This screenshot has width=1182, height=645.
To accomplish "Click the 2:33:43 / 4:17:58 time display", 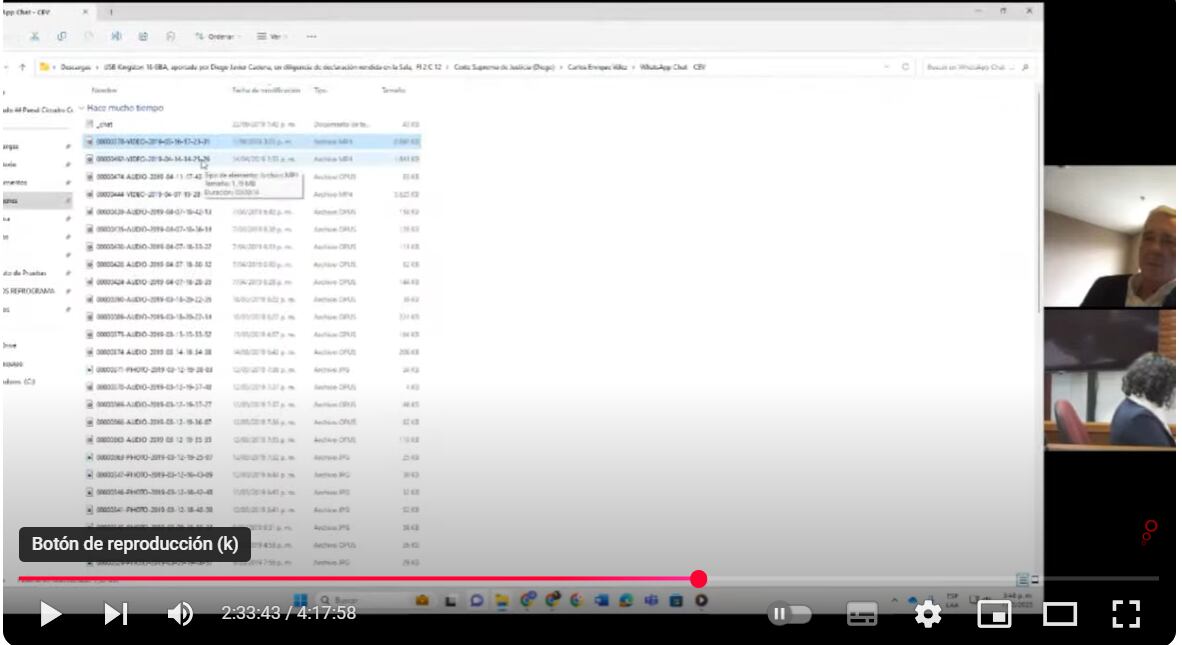I will pyautogui.click(x=288, y=613).
